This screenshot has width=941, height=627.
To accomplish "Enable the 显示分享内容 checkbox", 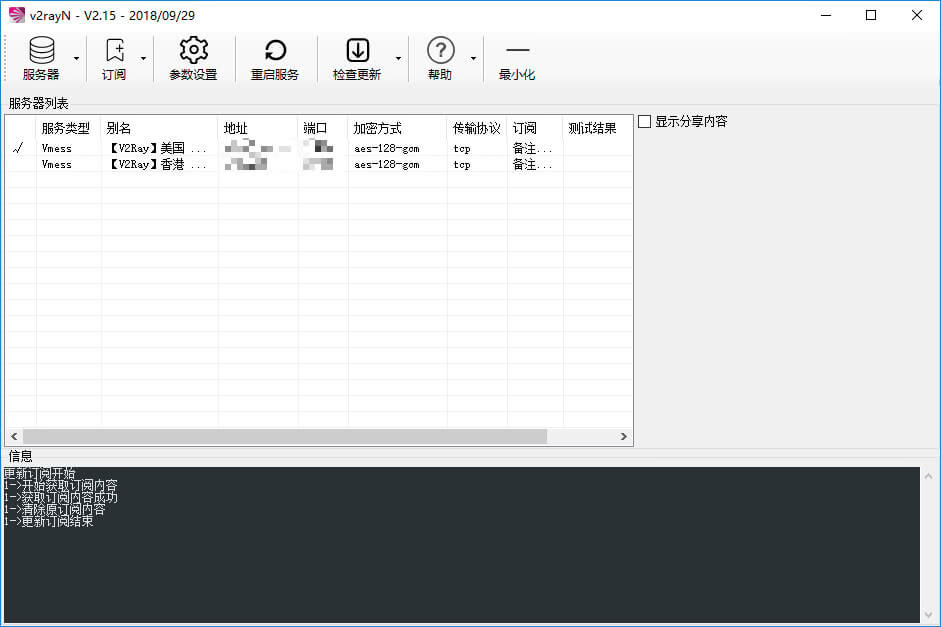I will click(645, 122).
